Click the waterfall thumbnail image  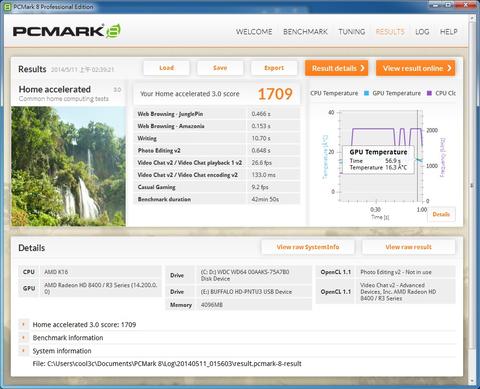(x=68, y=166)
